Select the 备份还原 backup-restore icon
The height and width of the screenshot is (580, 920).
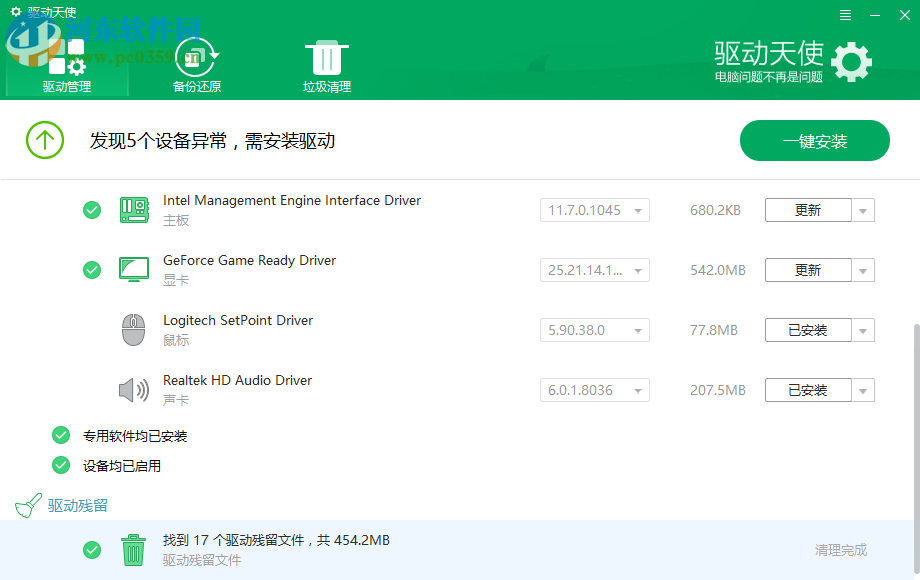tap(196, 56)
